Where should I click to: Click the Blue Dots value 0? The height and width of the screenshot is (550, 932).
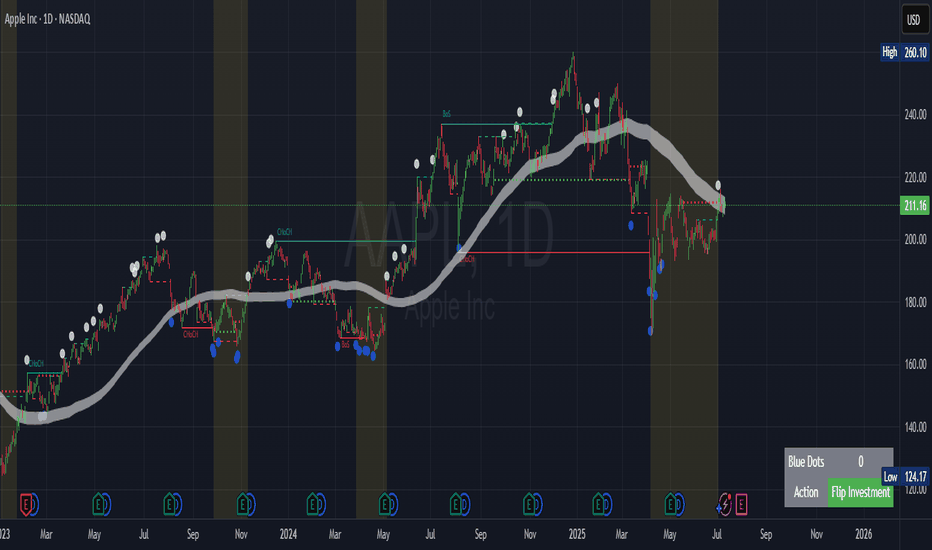click(x=861, y=462)
